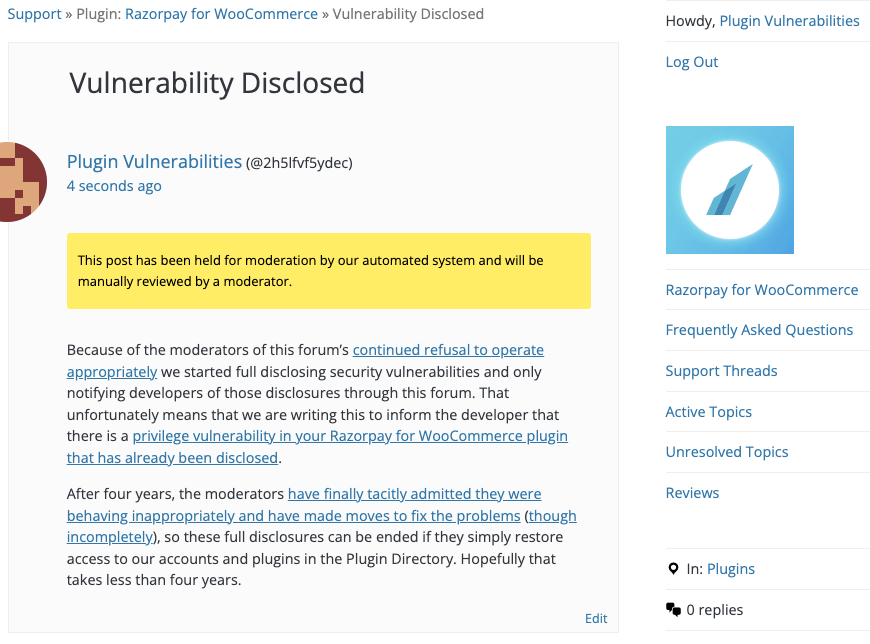Click the speech bubbles replies icon
870x644 pixels.
(673, 610)
